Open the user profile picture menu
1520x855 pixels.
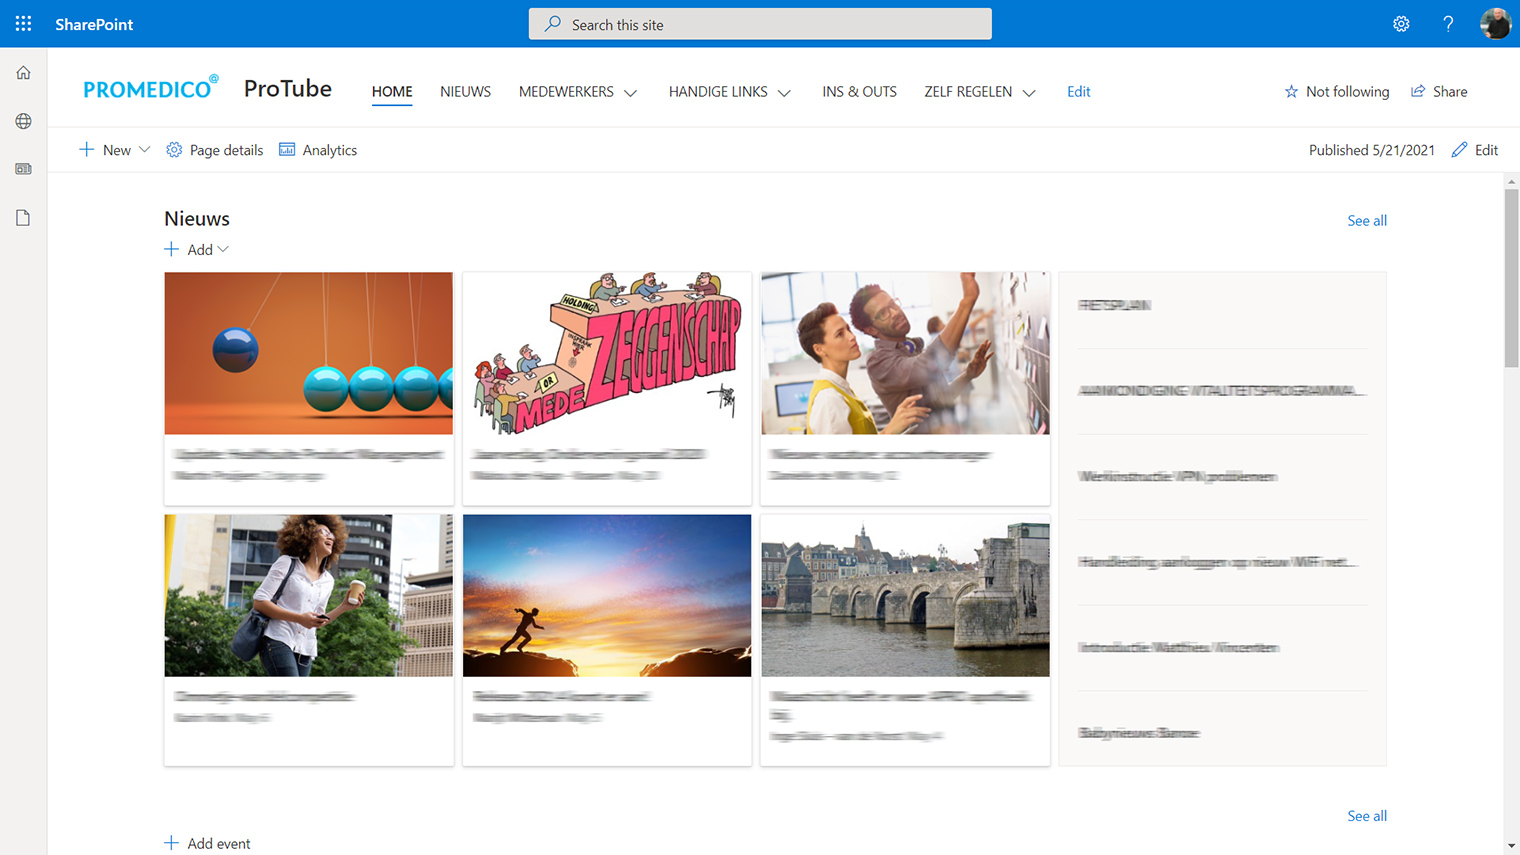coord(1495,24)
